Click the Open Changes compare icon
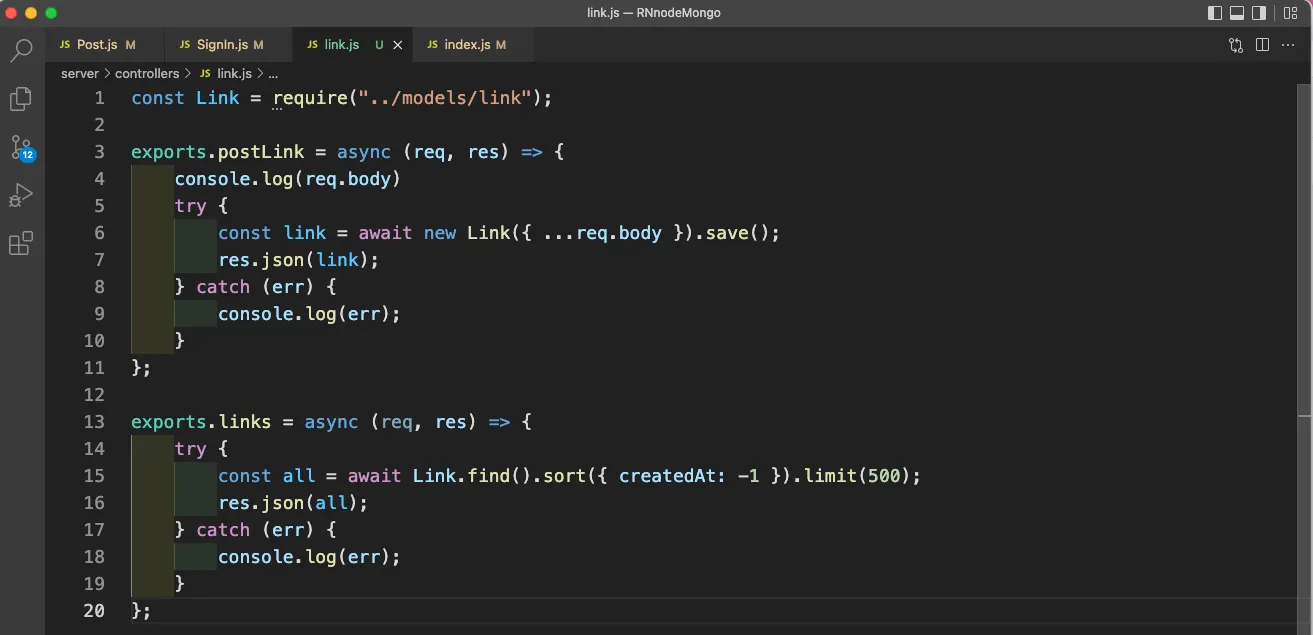1313x635 pixels. click(x=1236, y=45)
